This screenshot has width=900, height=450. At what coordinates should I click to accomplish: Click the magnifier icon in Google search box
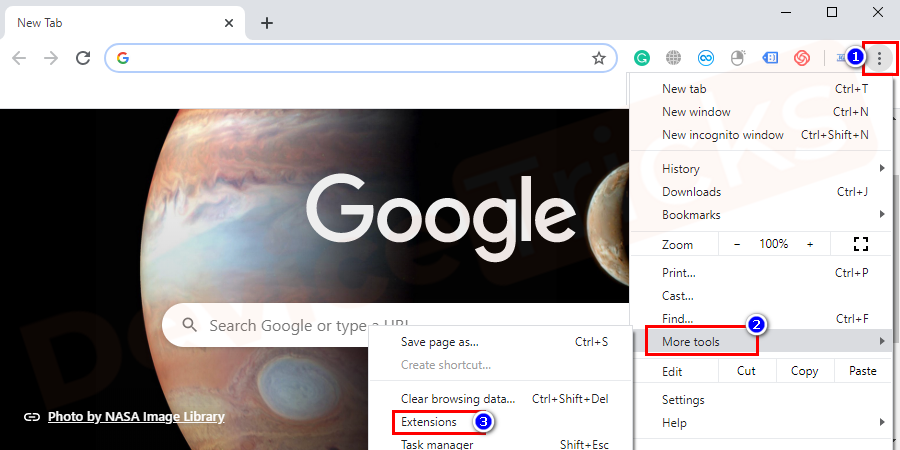[189, 325]
